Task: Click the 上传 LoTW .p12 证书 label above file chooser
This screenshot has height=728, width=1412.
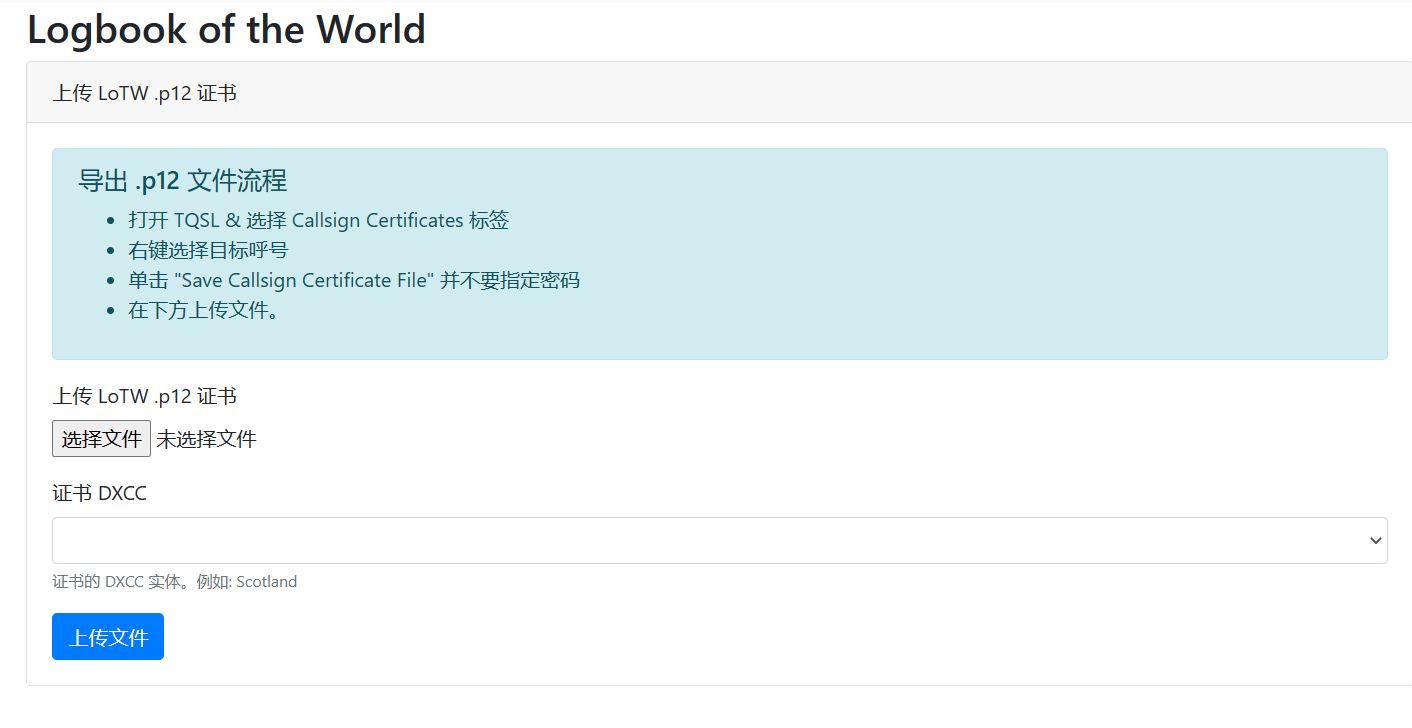Action: [x=145, y=396]
